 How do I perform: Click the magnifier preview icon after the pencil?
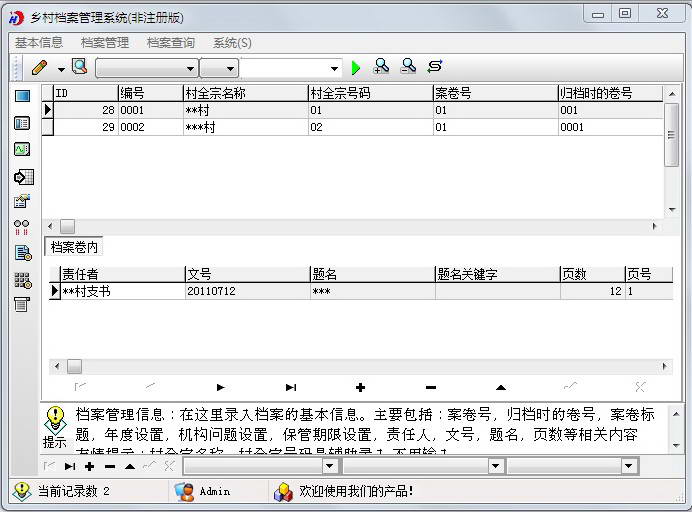(79, 67)
